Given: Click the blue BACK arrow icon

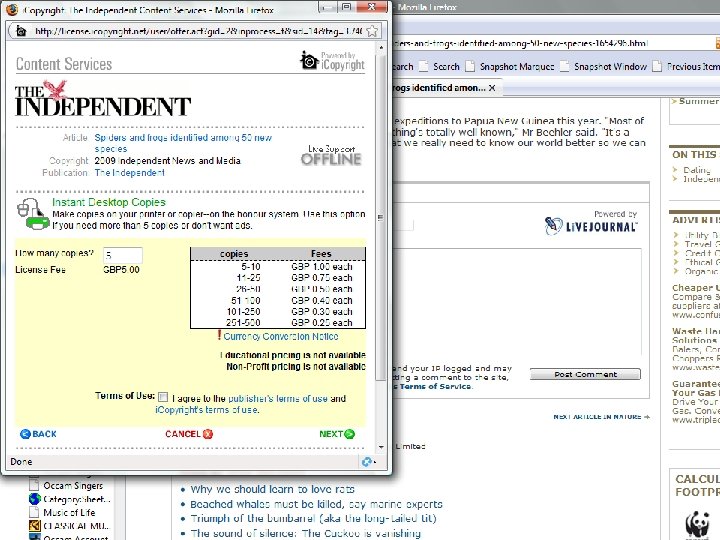Looking at the screenshot, I should pyautogui.click(x=25, y=434).
